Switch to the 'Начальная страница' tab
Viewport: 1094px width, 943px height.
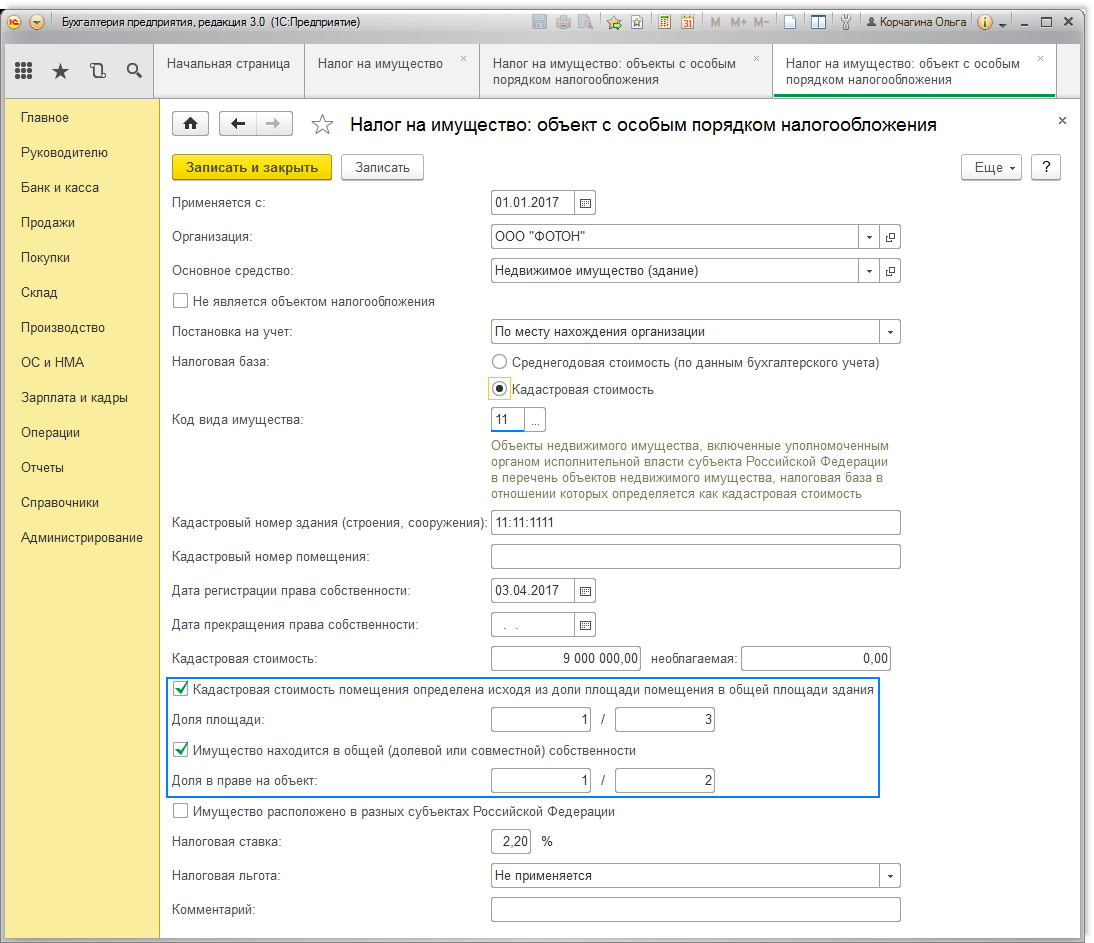click(x=228, y=63)
